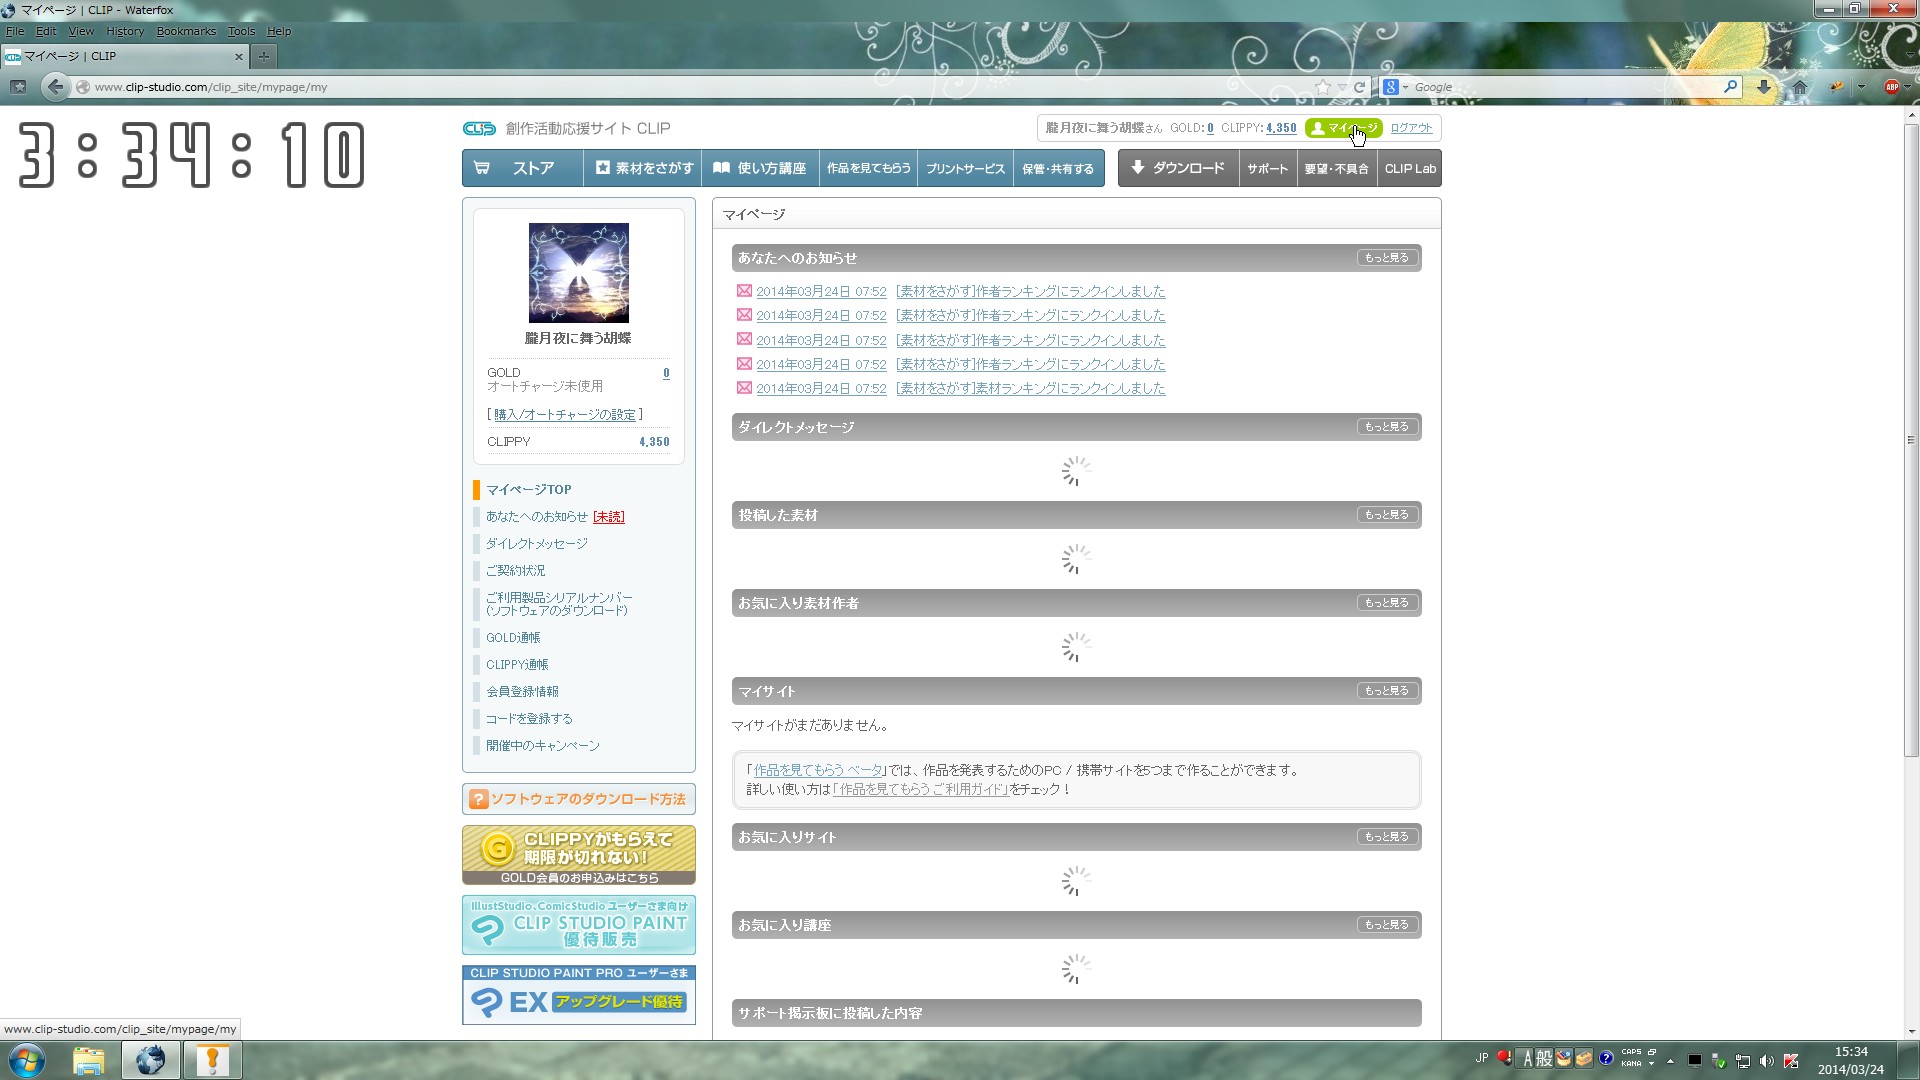Bookmark this page with the star icon
The height and width of the screenshot is (1080, 1920).
pyautogui.click(x=1323, y=87)
